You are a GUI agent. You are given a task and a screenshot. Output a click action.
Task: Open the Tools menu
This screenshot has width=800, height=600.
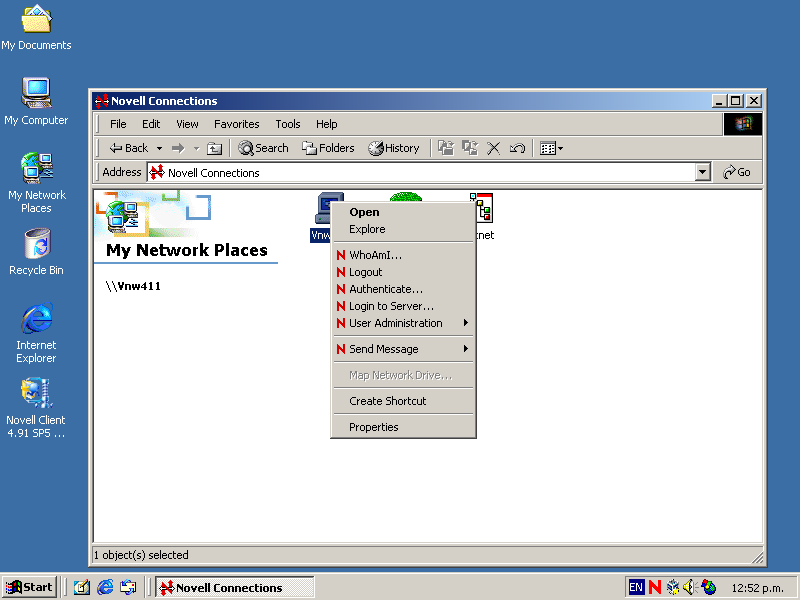pyautogui.click(x=288, y=124)
